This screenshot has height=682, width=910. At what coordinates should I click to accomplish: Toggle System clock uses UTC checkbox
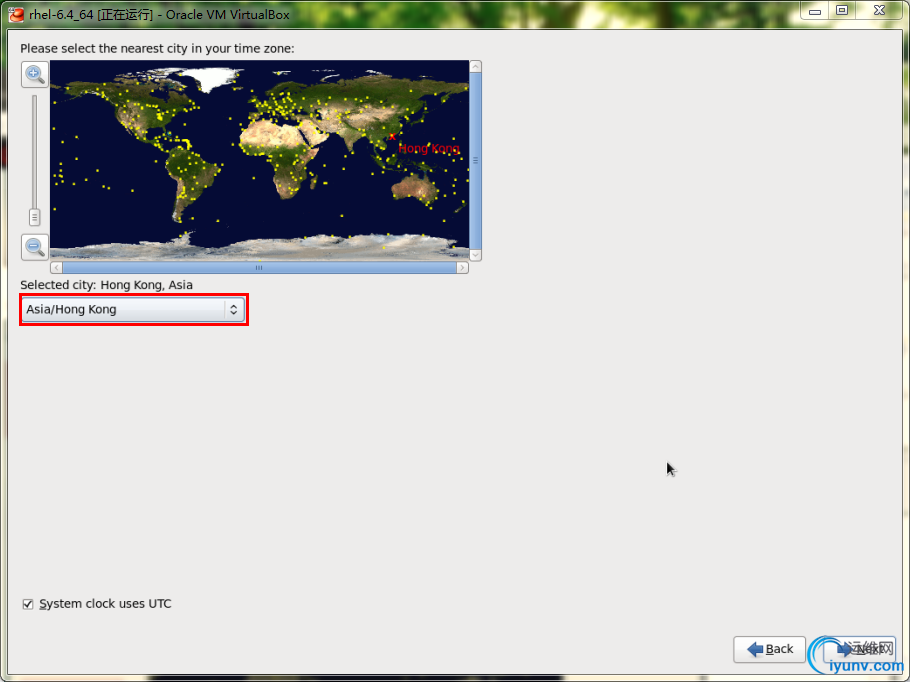point(28,604)
